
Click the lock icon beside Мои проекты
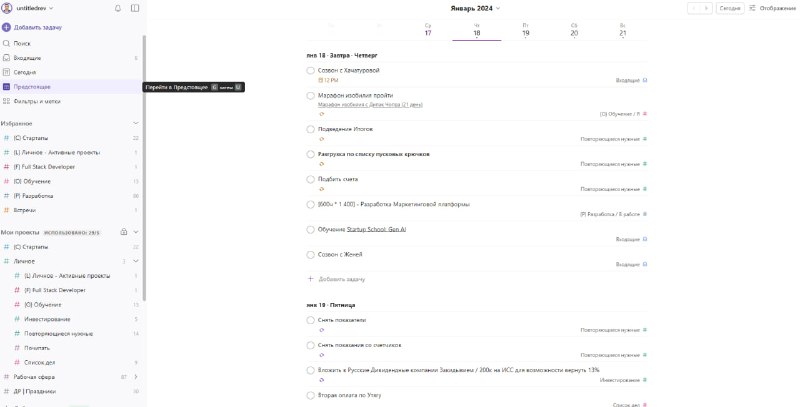click(123, 232)
